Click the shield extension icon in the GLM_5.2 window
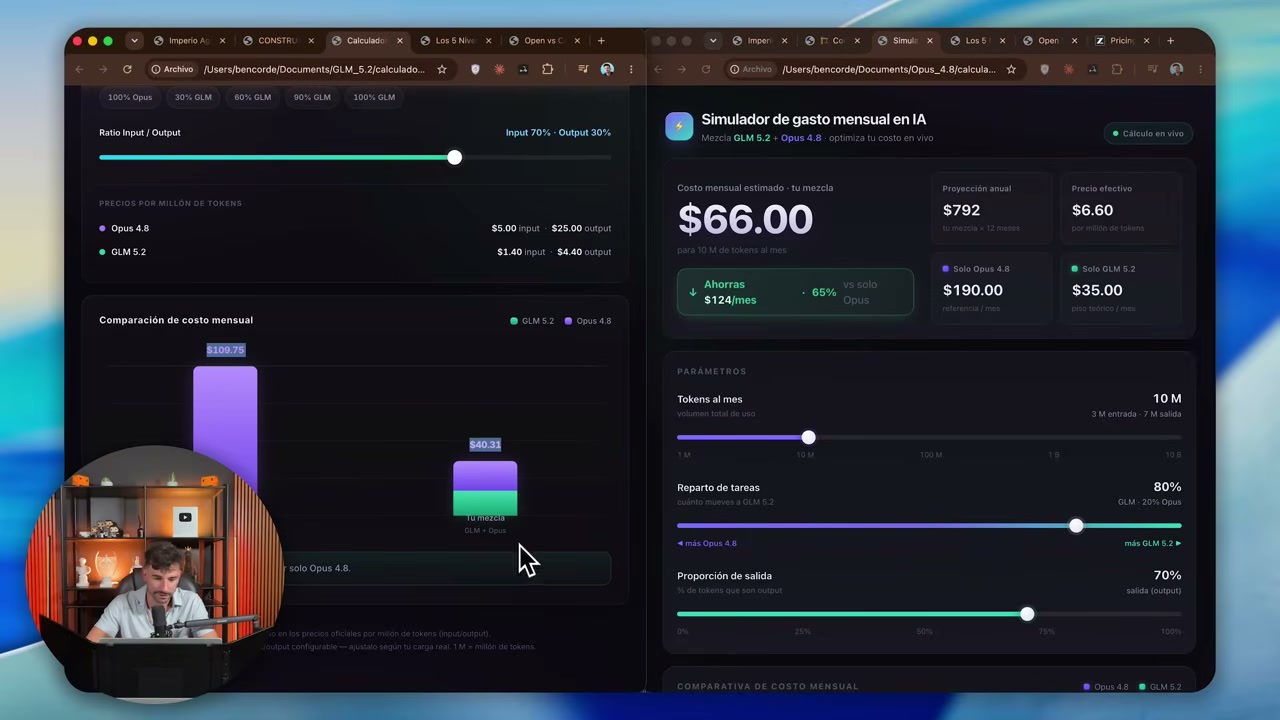This screenshot has width=1280, height=720. click(475, 69)
